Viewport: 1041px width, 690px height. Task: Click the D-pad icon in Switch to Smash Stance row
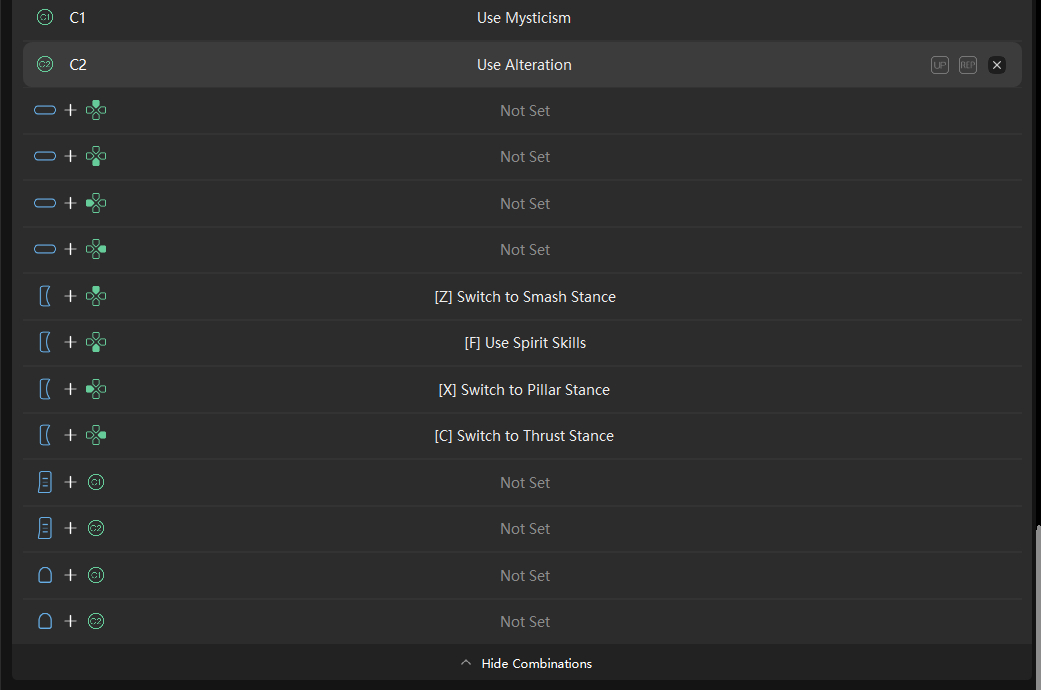(x=96, y=296)
